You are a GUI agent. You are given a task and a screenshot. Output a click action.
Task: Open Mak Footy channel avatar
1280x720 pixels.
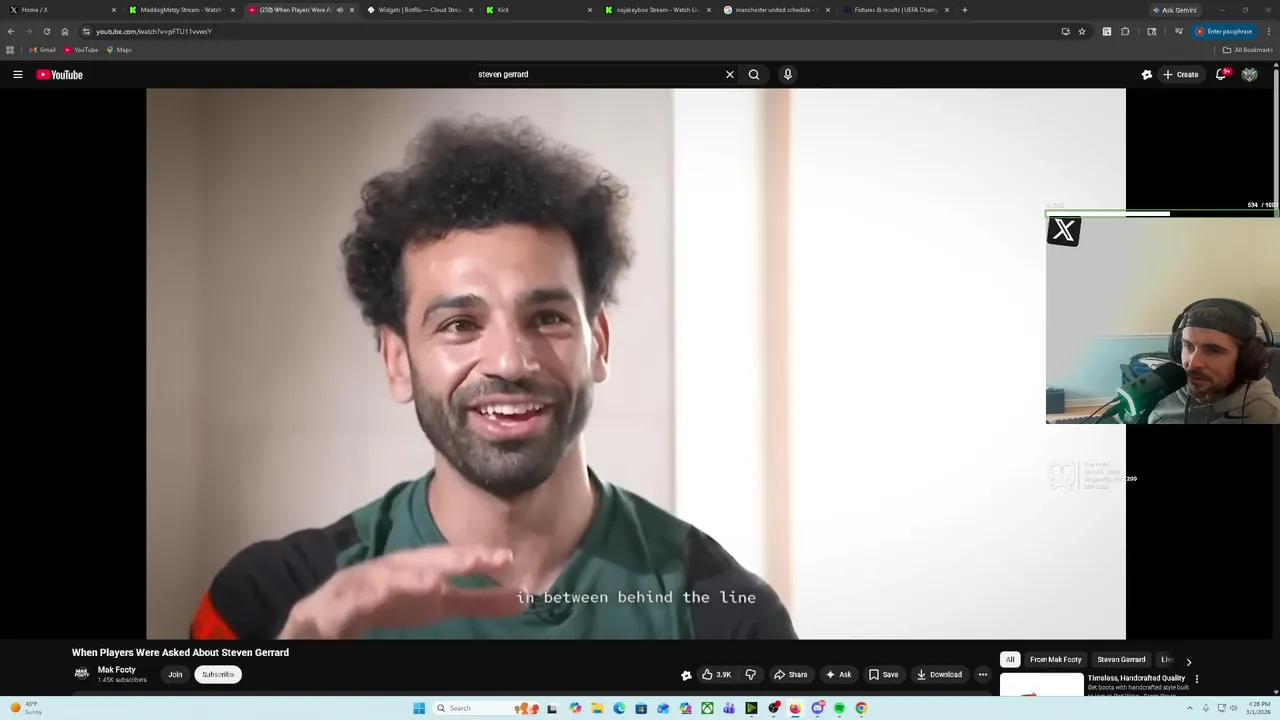82,674
